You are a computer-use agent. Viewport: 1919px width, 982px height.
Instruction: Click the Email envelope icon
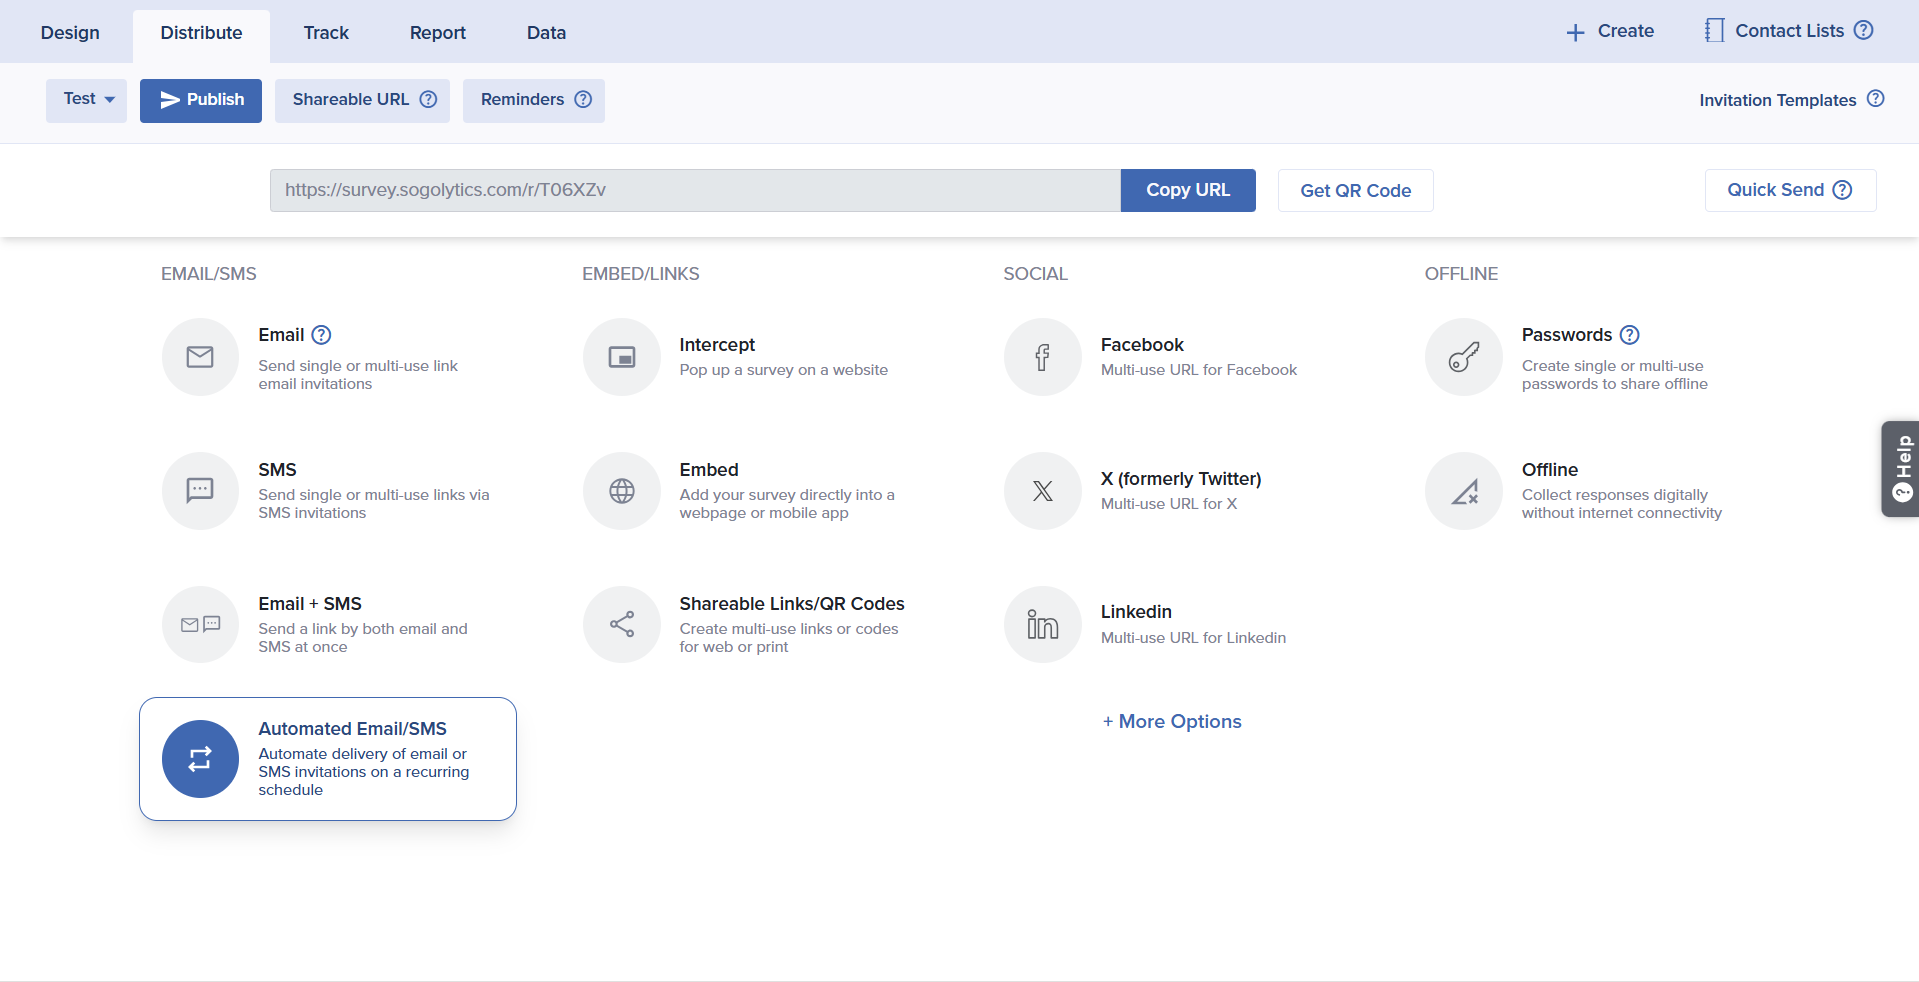(x=200, y=357)
